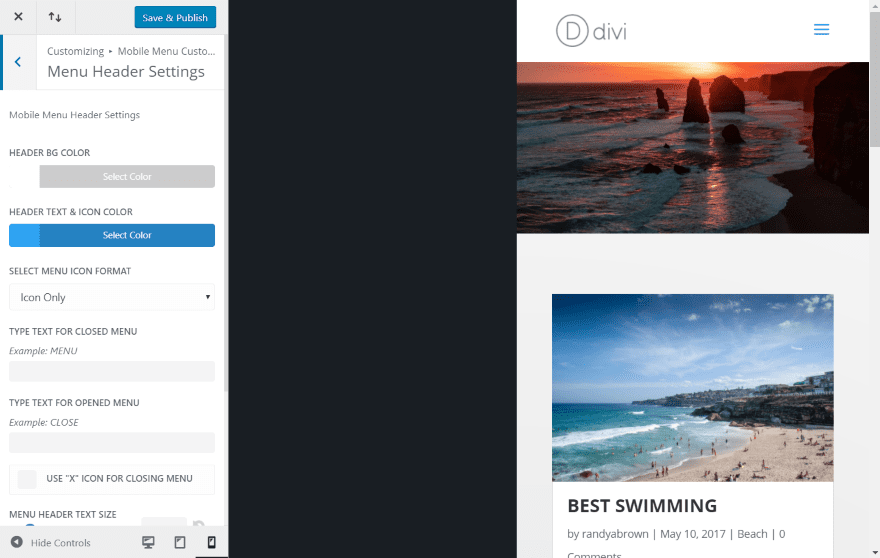Open the Header Text & Icon Color picker
The width and height of the screenshot is (880, 558).
(x=127, y=235)
